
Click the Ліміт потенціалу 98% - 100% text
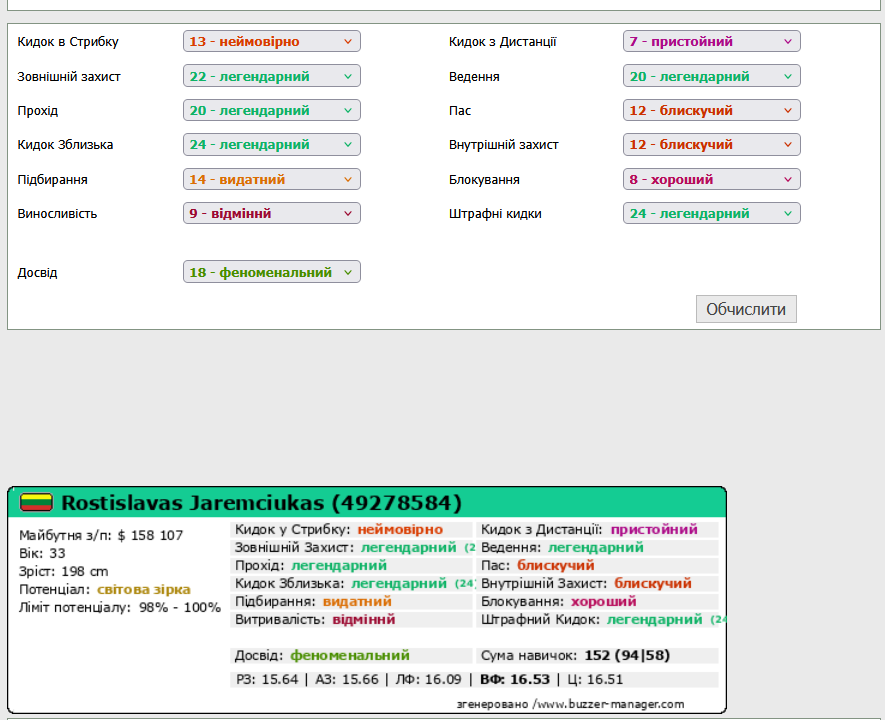click(x=120, y=607)
